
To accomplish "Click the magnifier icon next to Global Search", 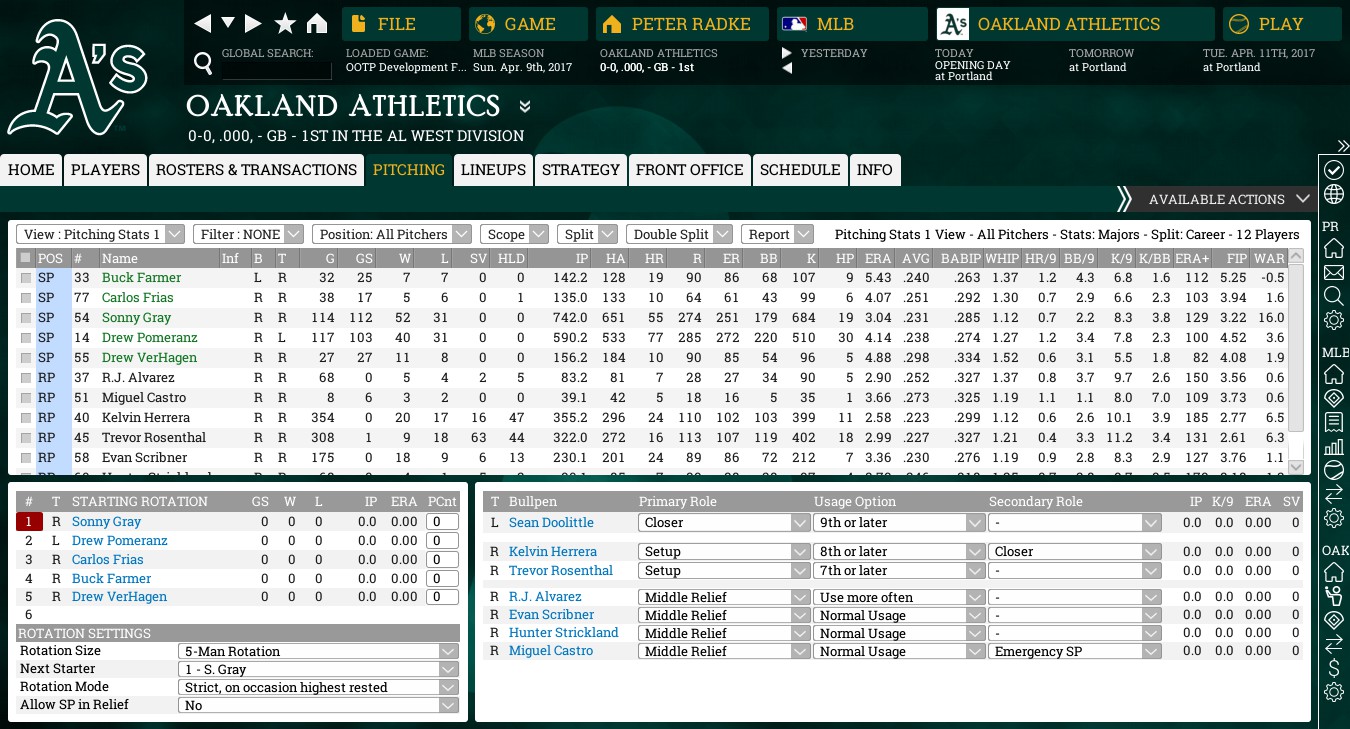I will click(203, 65).
